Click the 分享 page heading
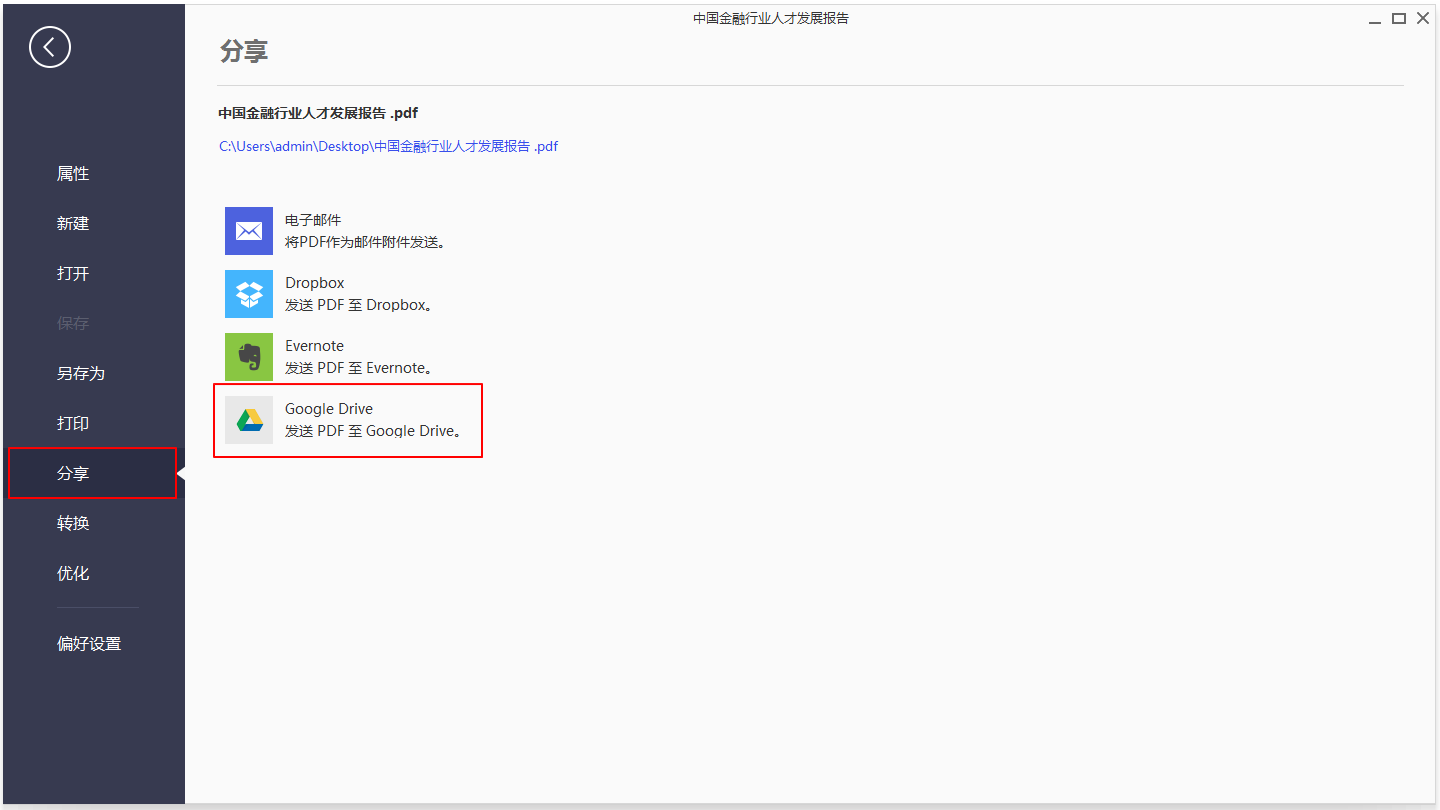1440x810 pixels. coord(244,51)
